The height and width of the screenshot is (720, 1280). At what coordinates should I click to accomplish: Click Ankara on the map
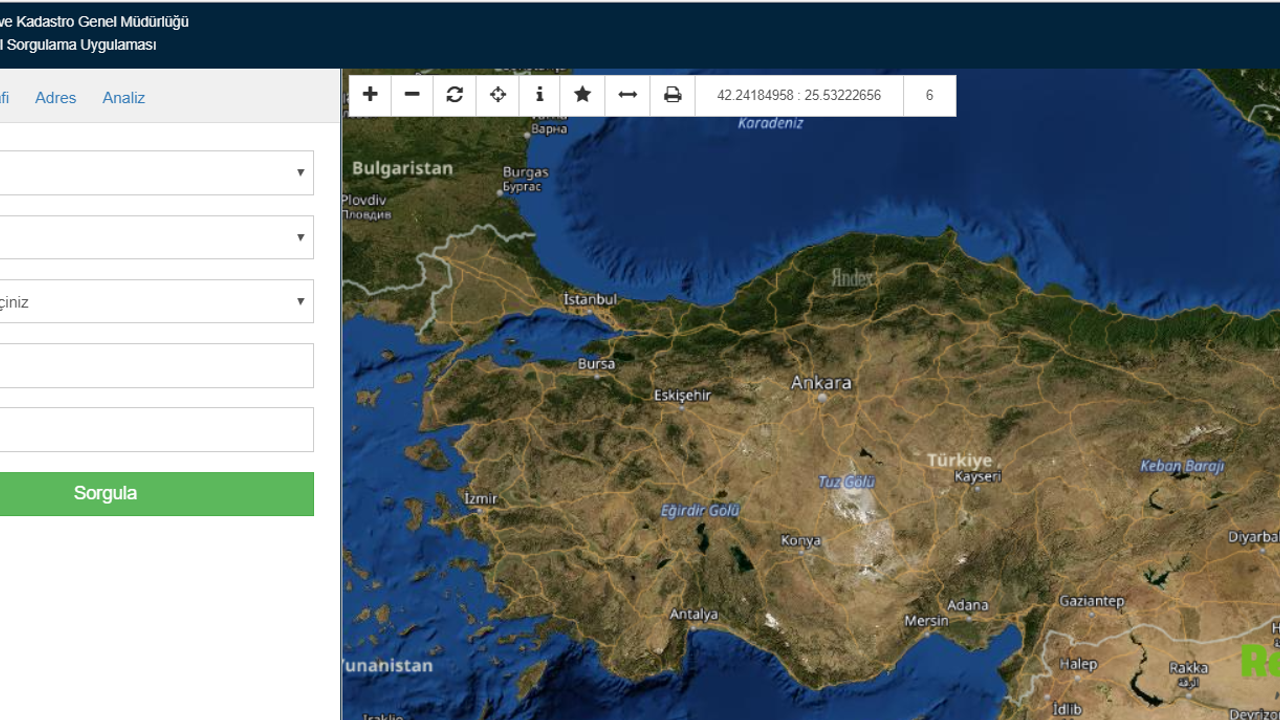[821, 384]
